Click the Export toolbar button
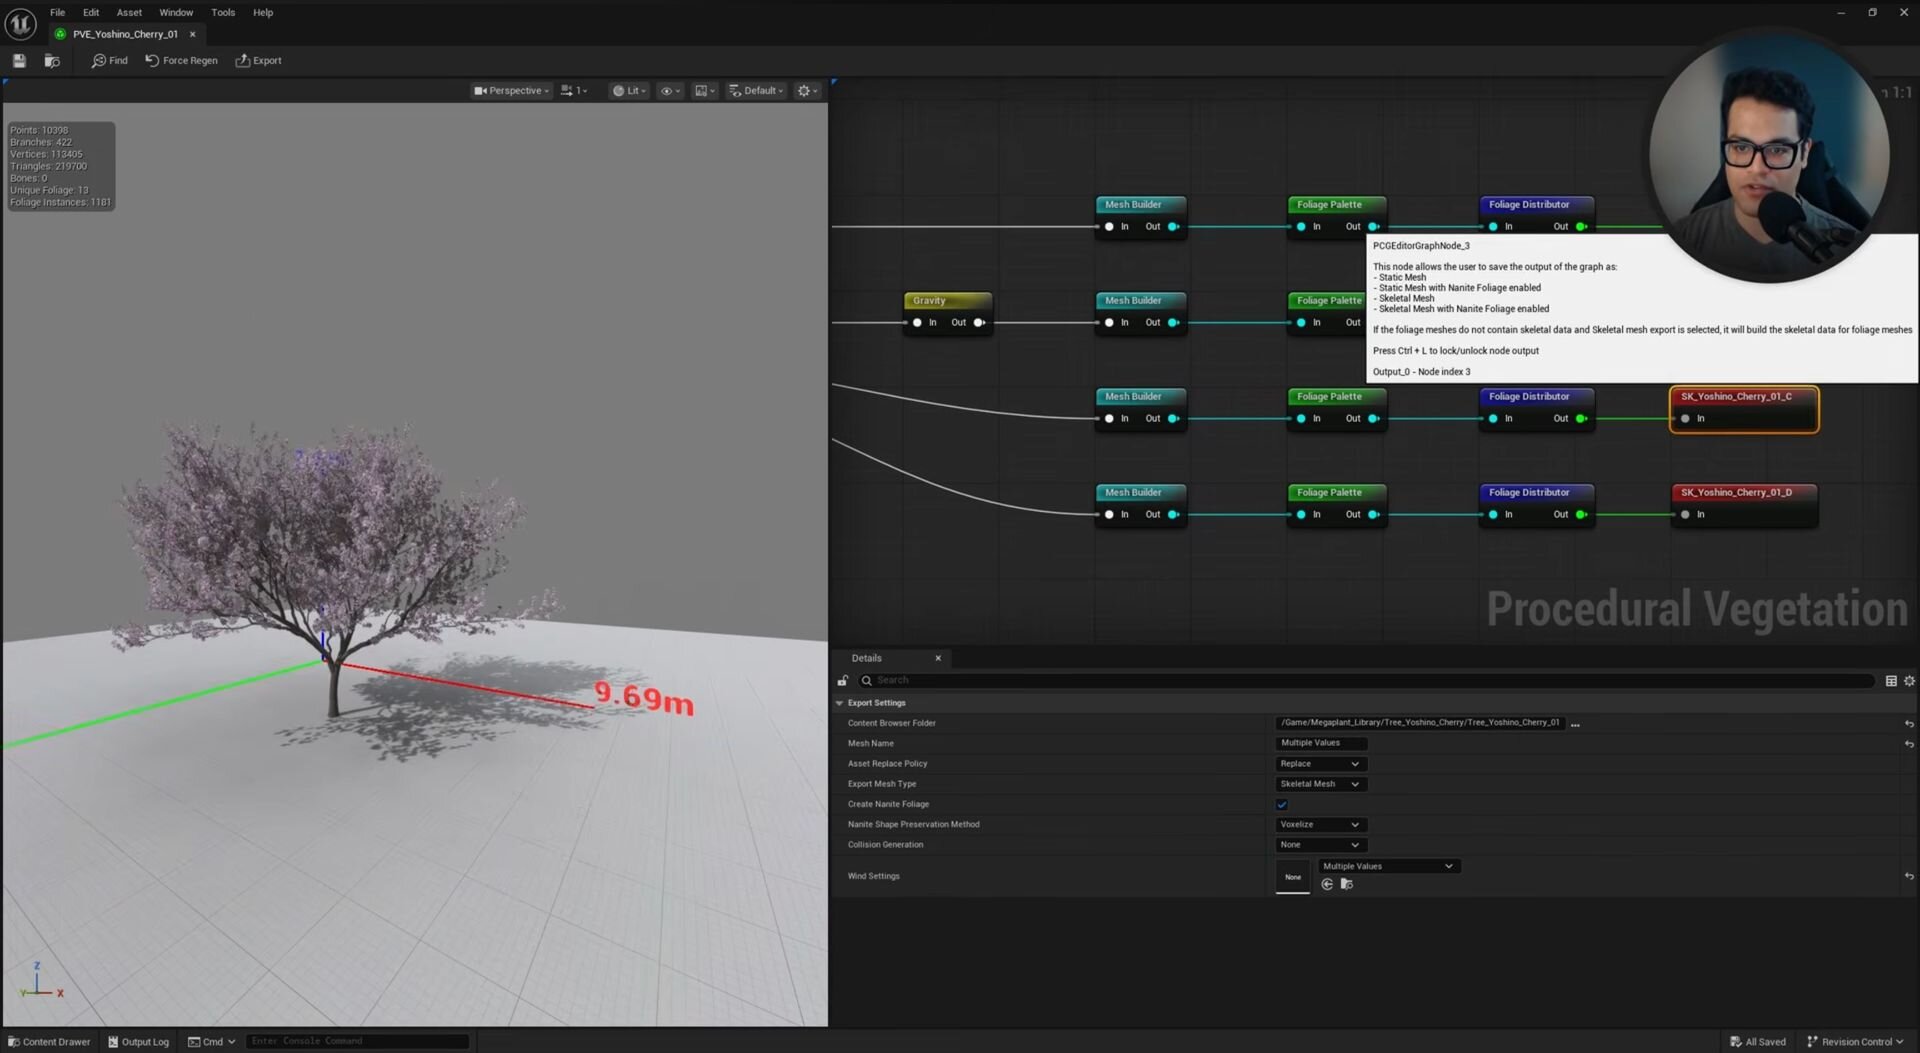 [x=258, y=61]
